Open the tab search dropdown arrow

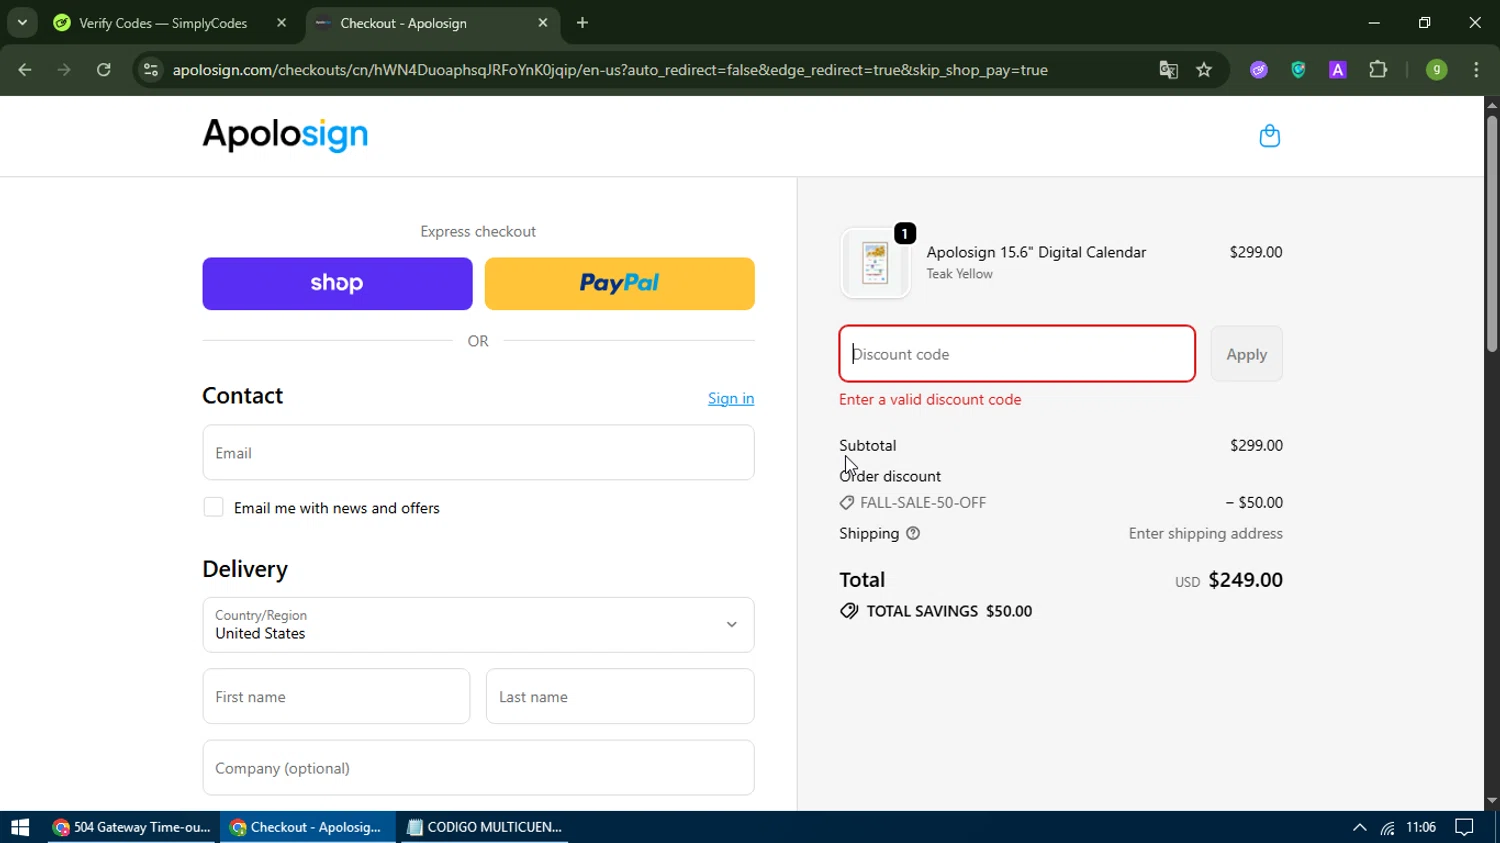[x=22, y=23]
